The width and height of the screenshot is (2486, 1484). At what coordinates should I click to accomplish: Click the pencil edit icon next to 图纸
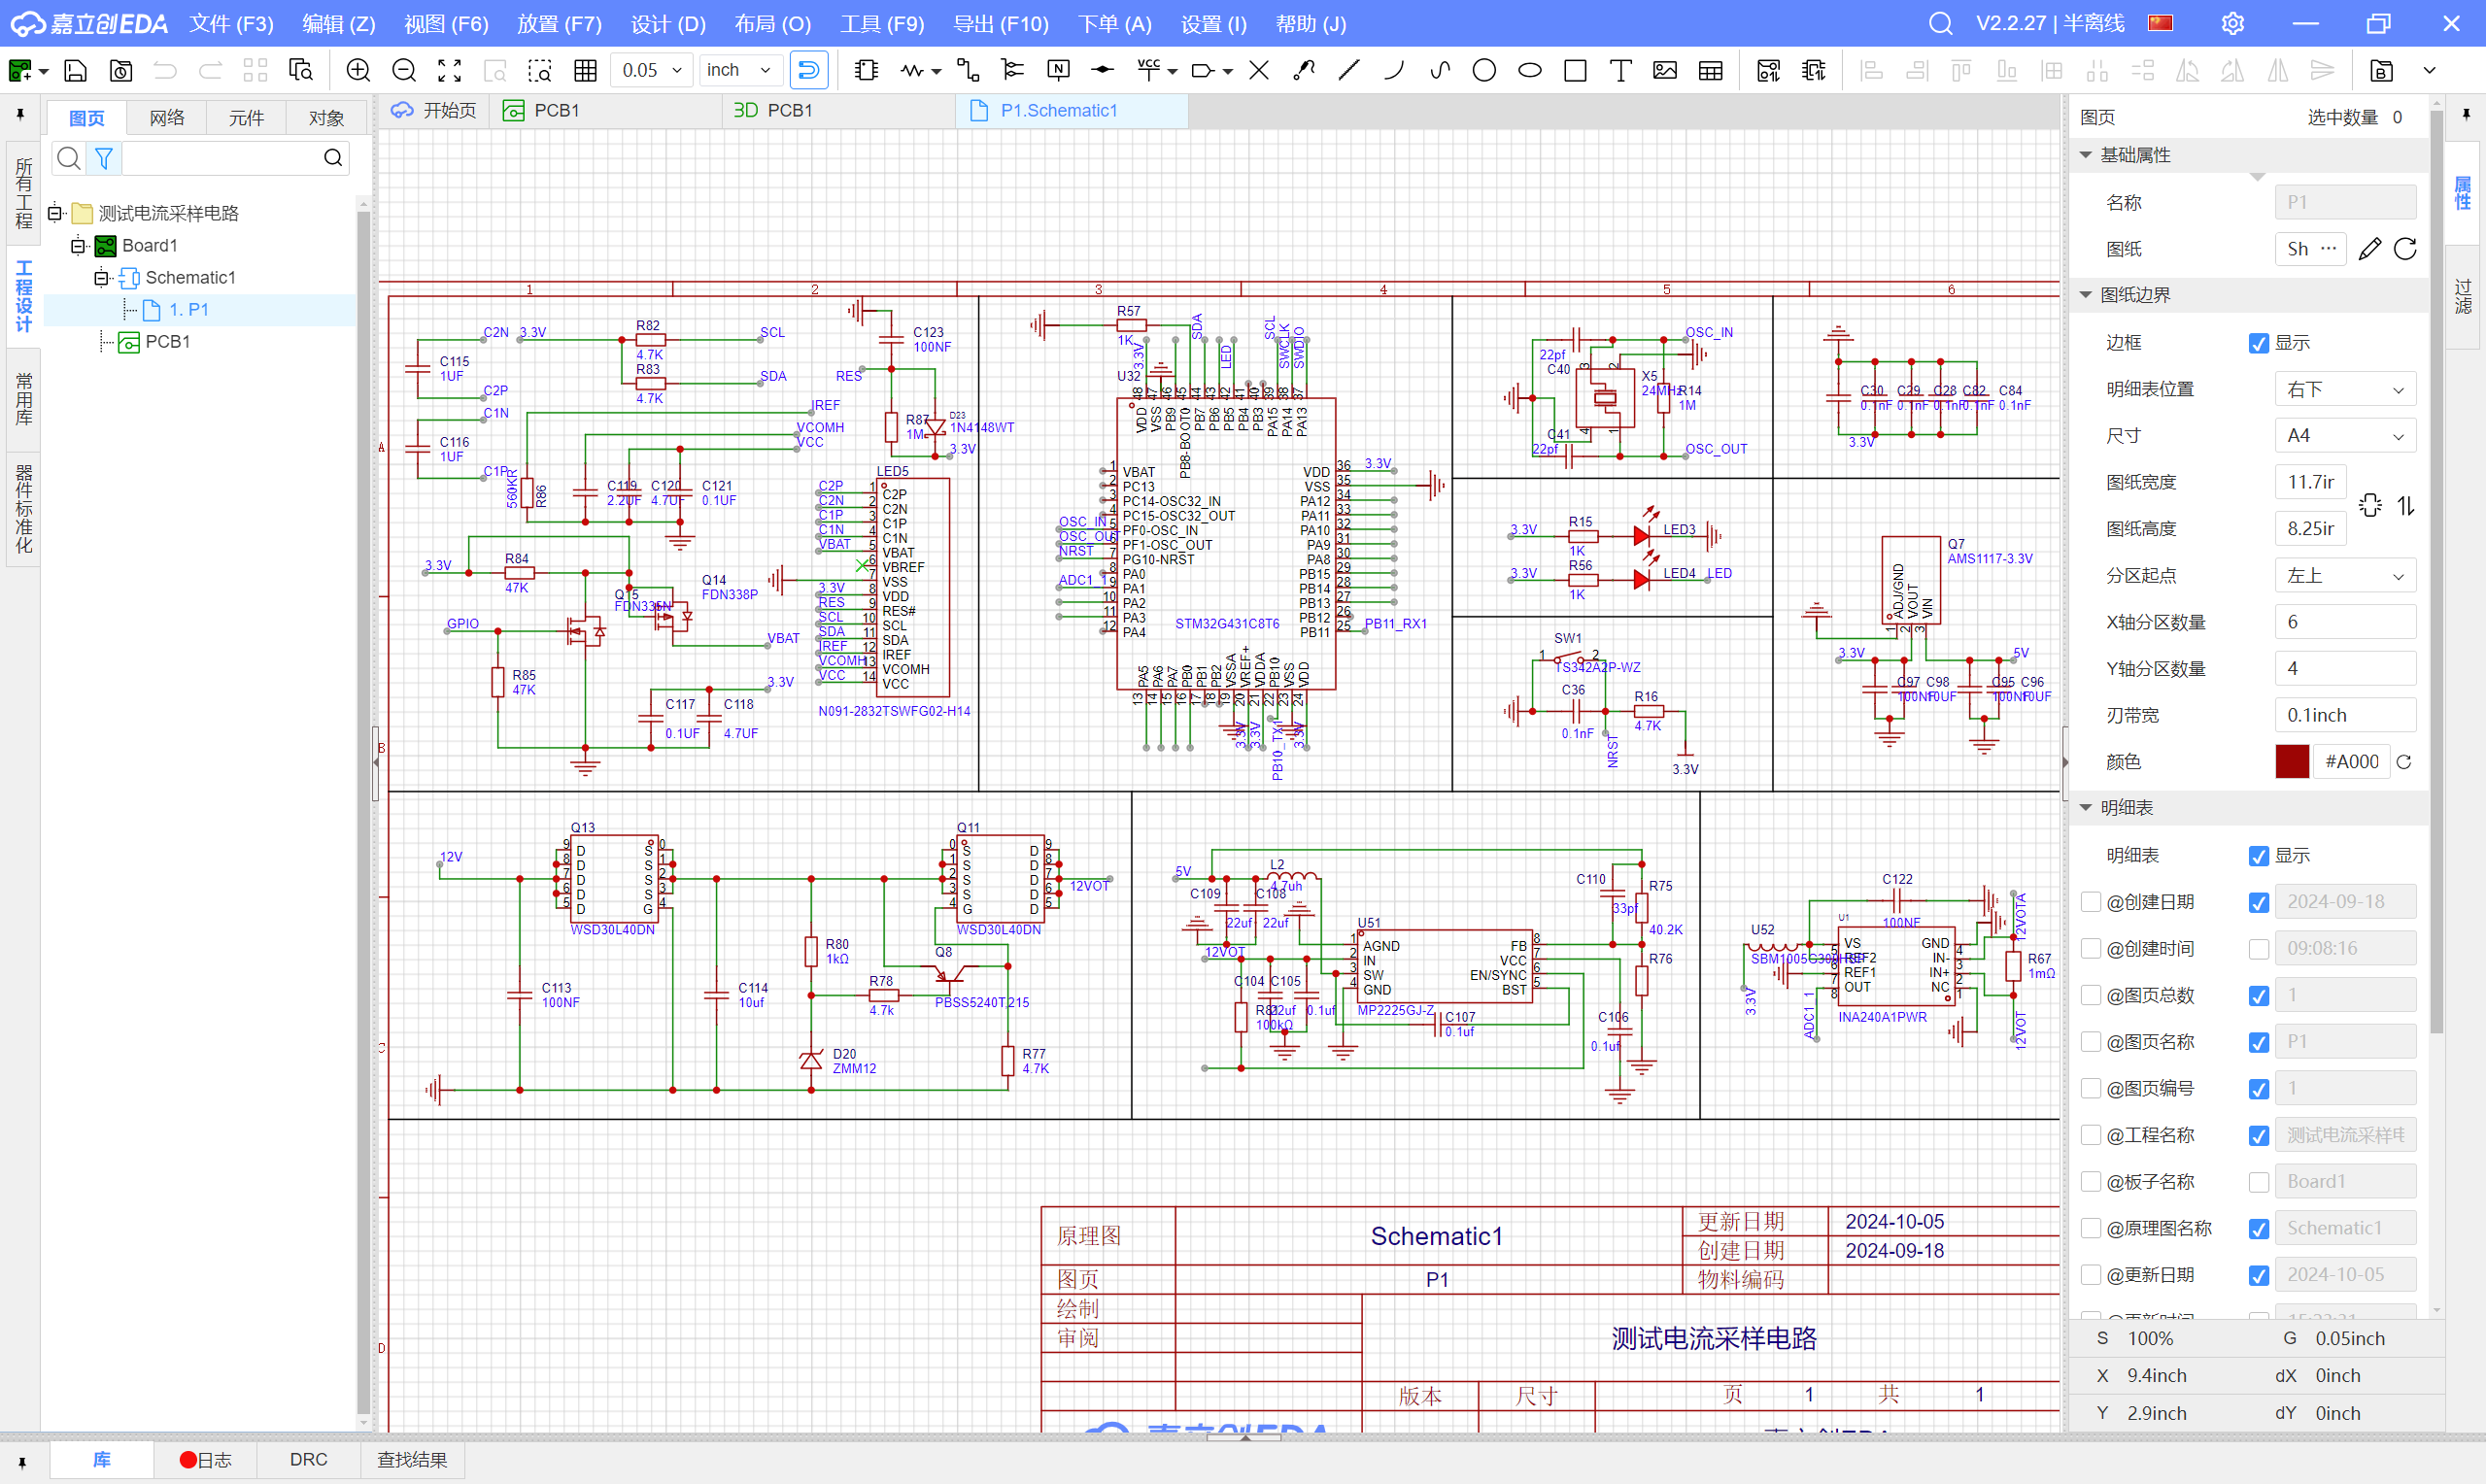click(2369, 249)
